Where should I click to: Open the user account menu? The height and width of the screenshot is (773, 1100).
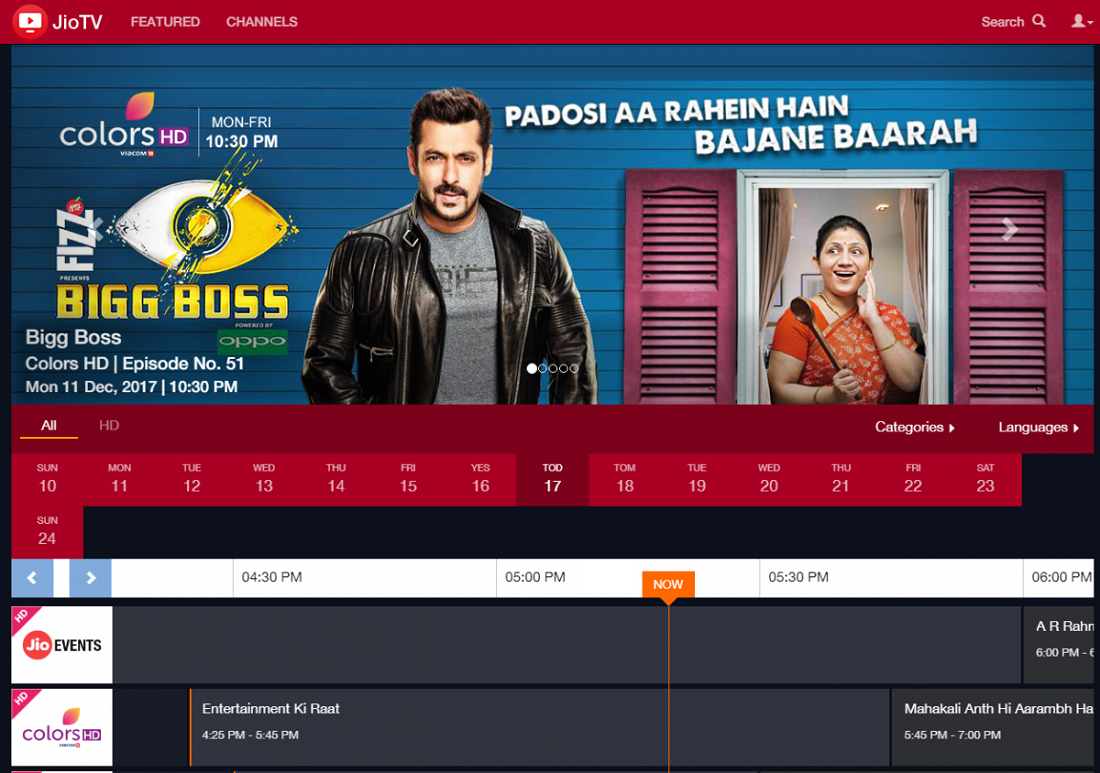tap(1081, 21)
